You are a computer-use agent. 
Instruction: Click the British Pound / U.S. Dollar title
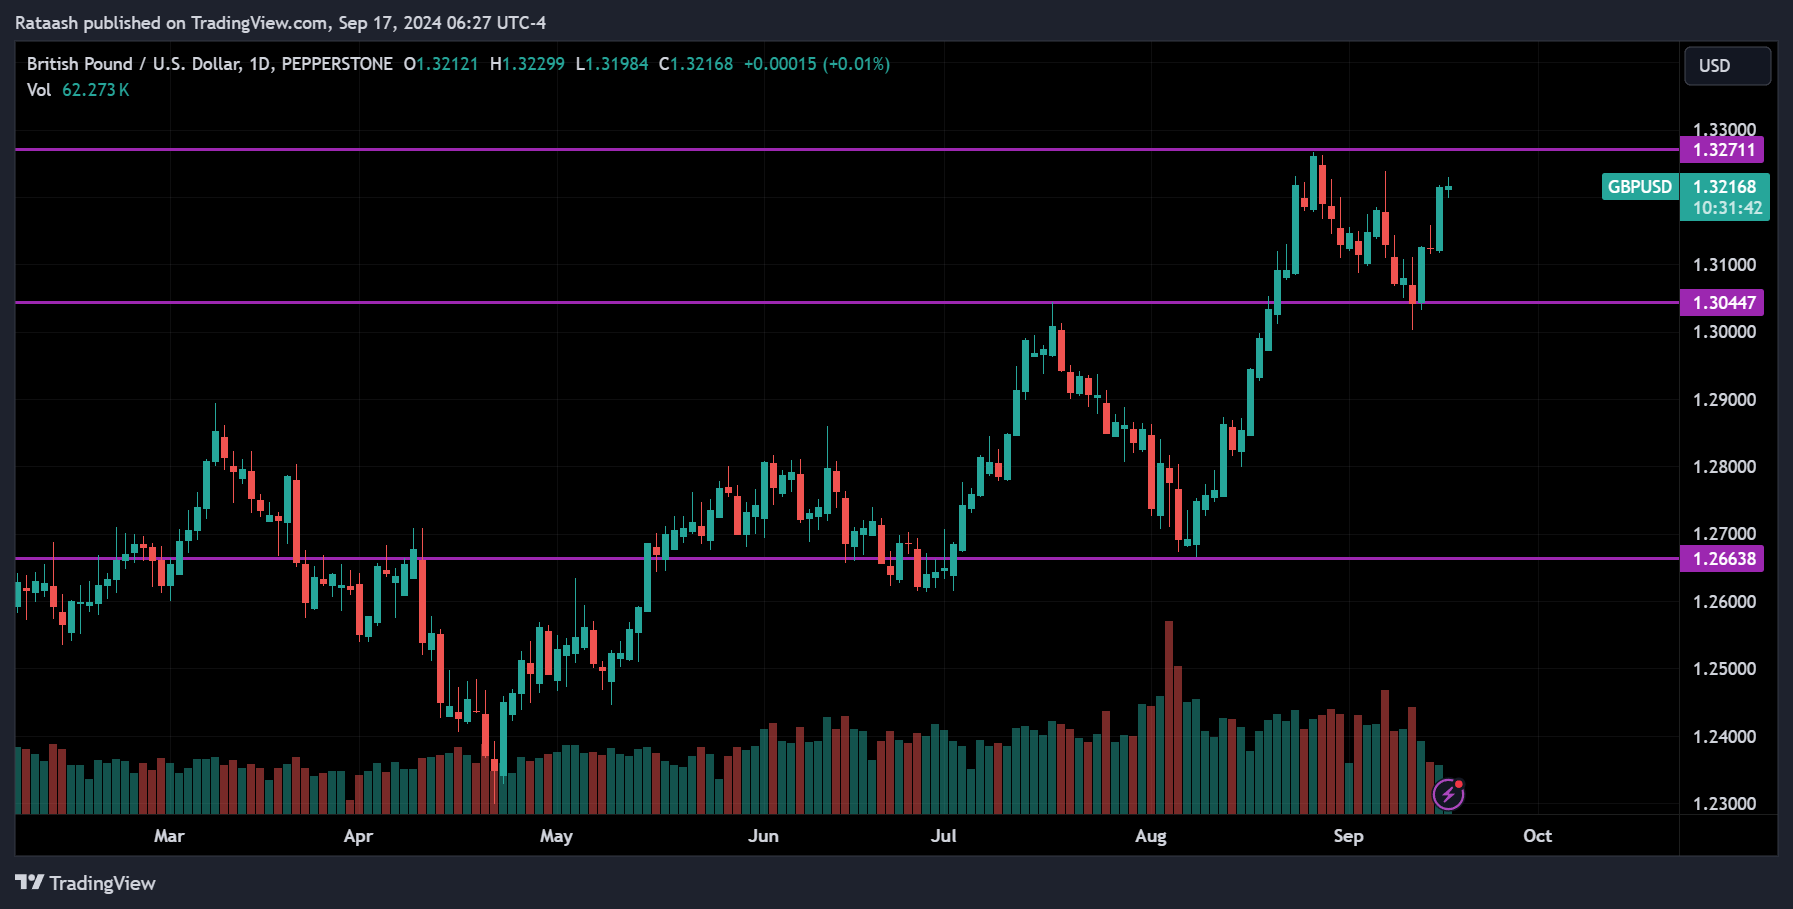[x=134, y=64]
